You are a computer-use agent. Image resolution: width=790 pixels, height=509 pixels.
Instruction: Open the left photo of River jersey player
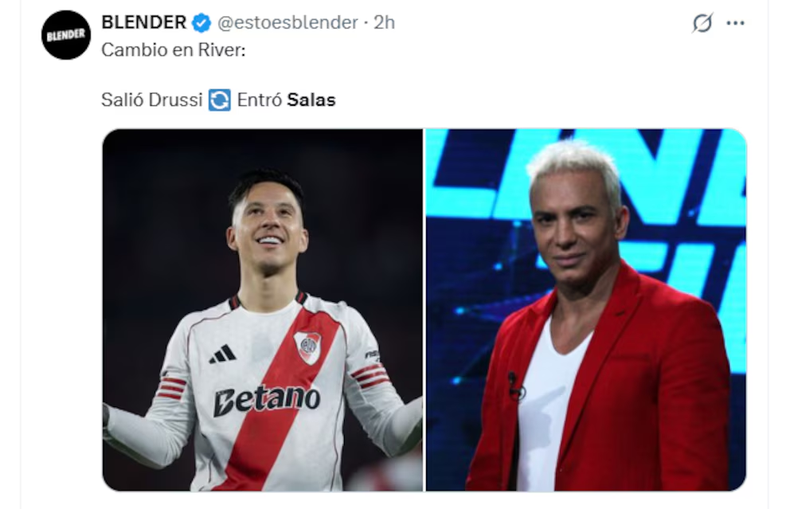(262, 310)
